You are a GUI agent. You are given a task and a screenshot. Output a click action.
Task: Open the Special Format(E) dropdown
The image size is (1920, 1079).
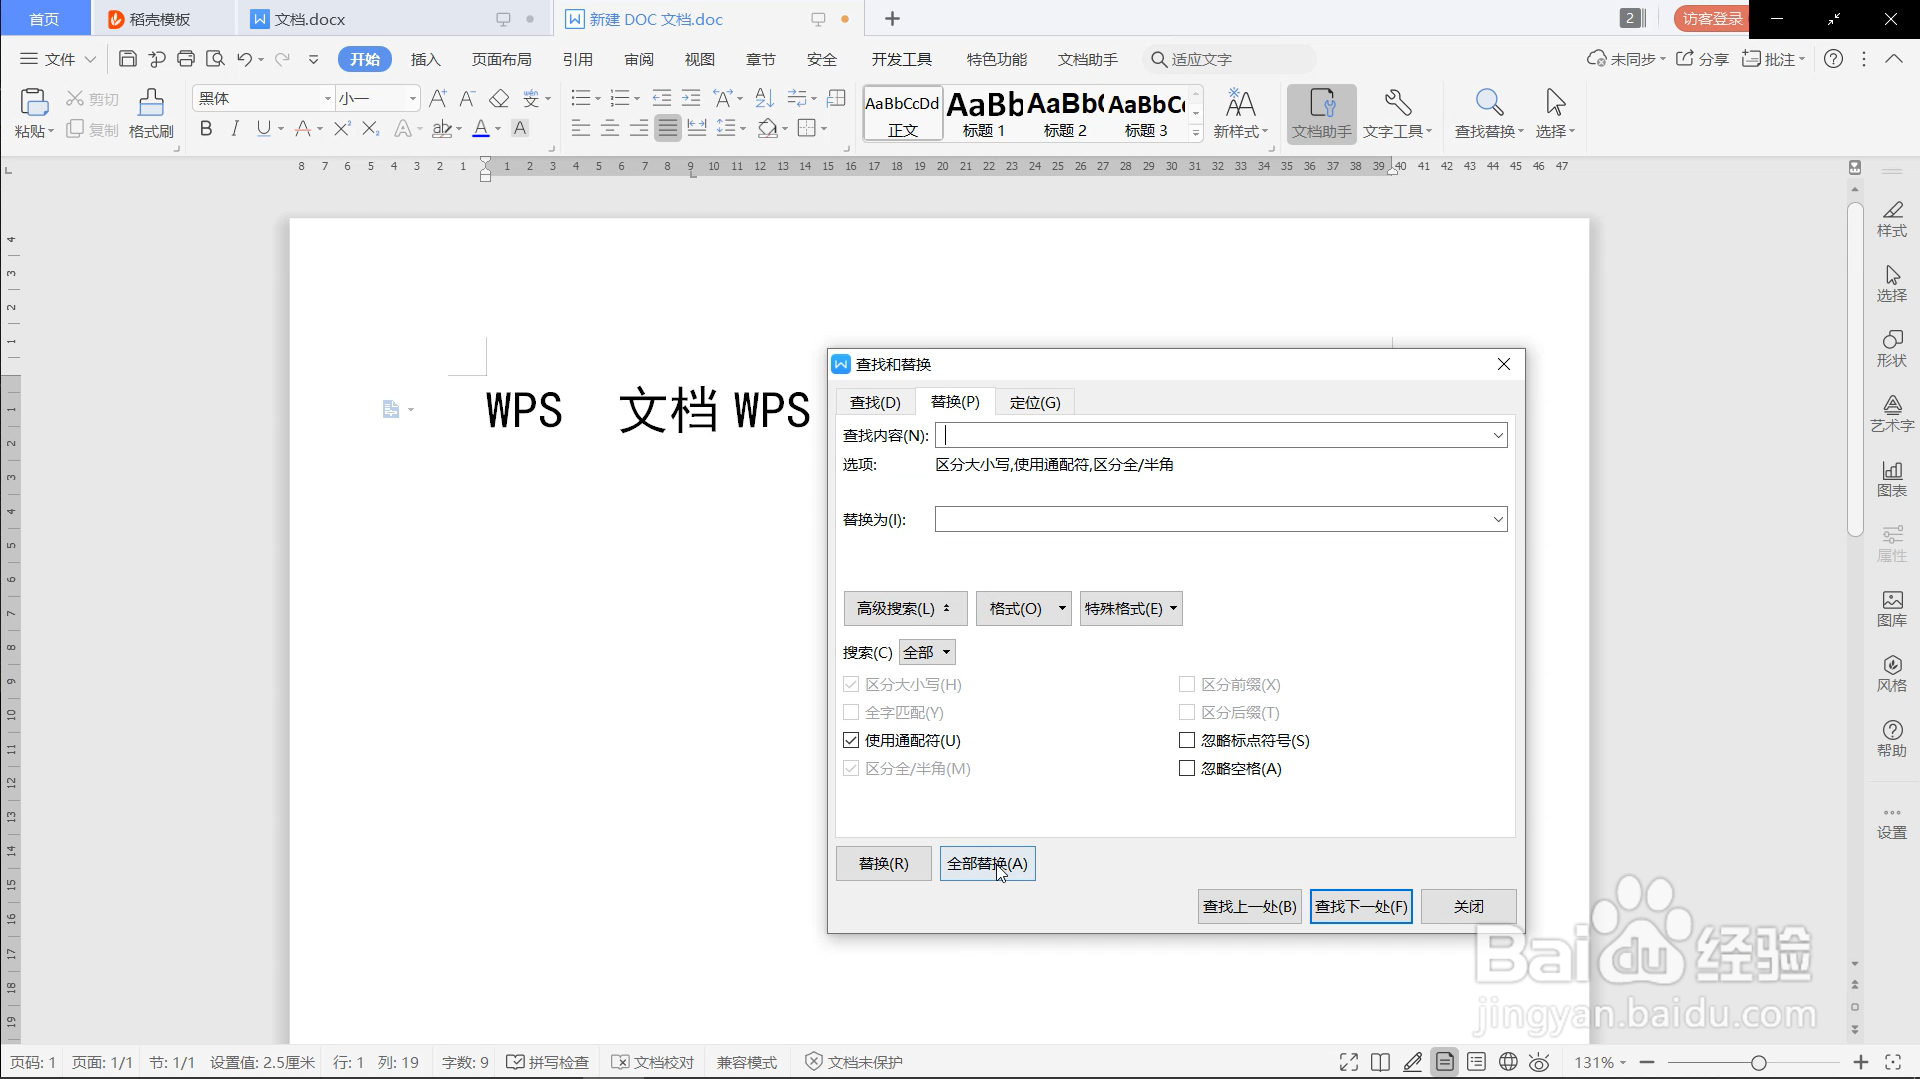(1131, 608)
